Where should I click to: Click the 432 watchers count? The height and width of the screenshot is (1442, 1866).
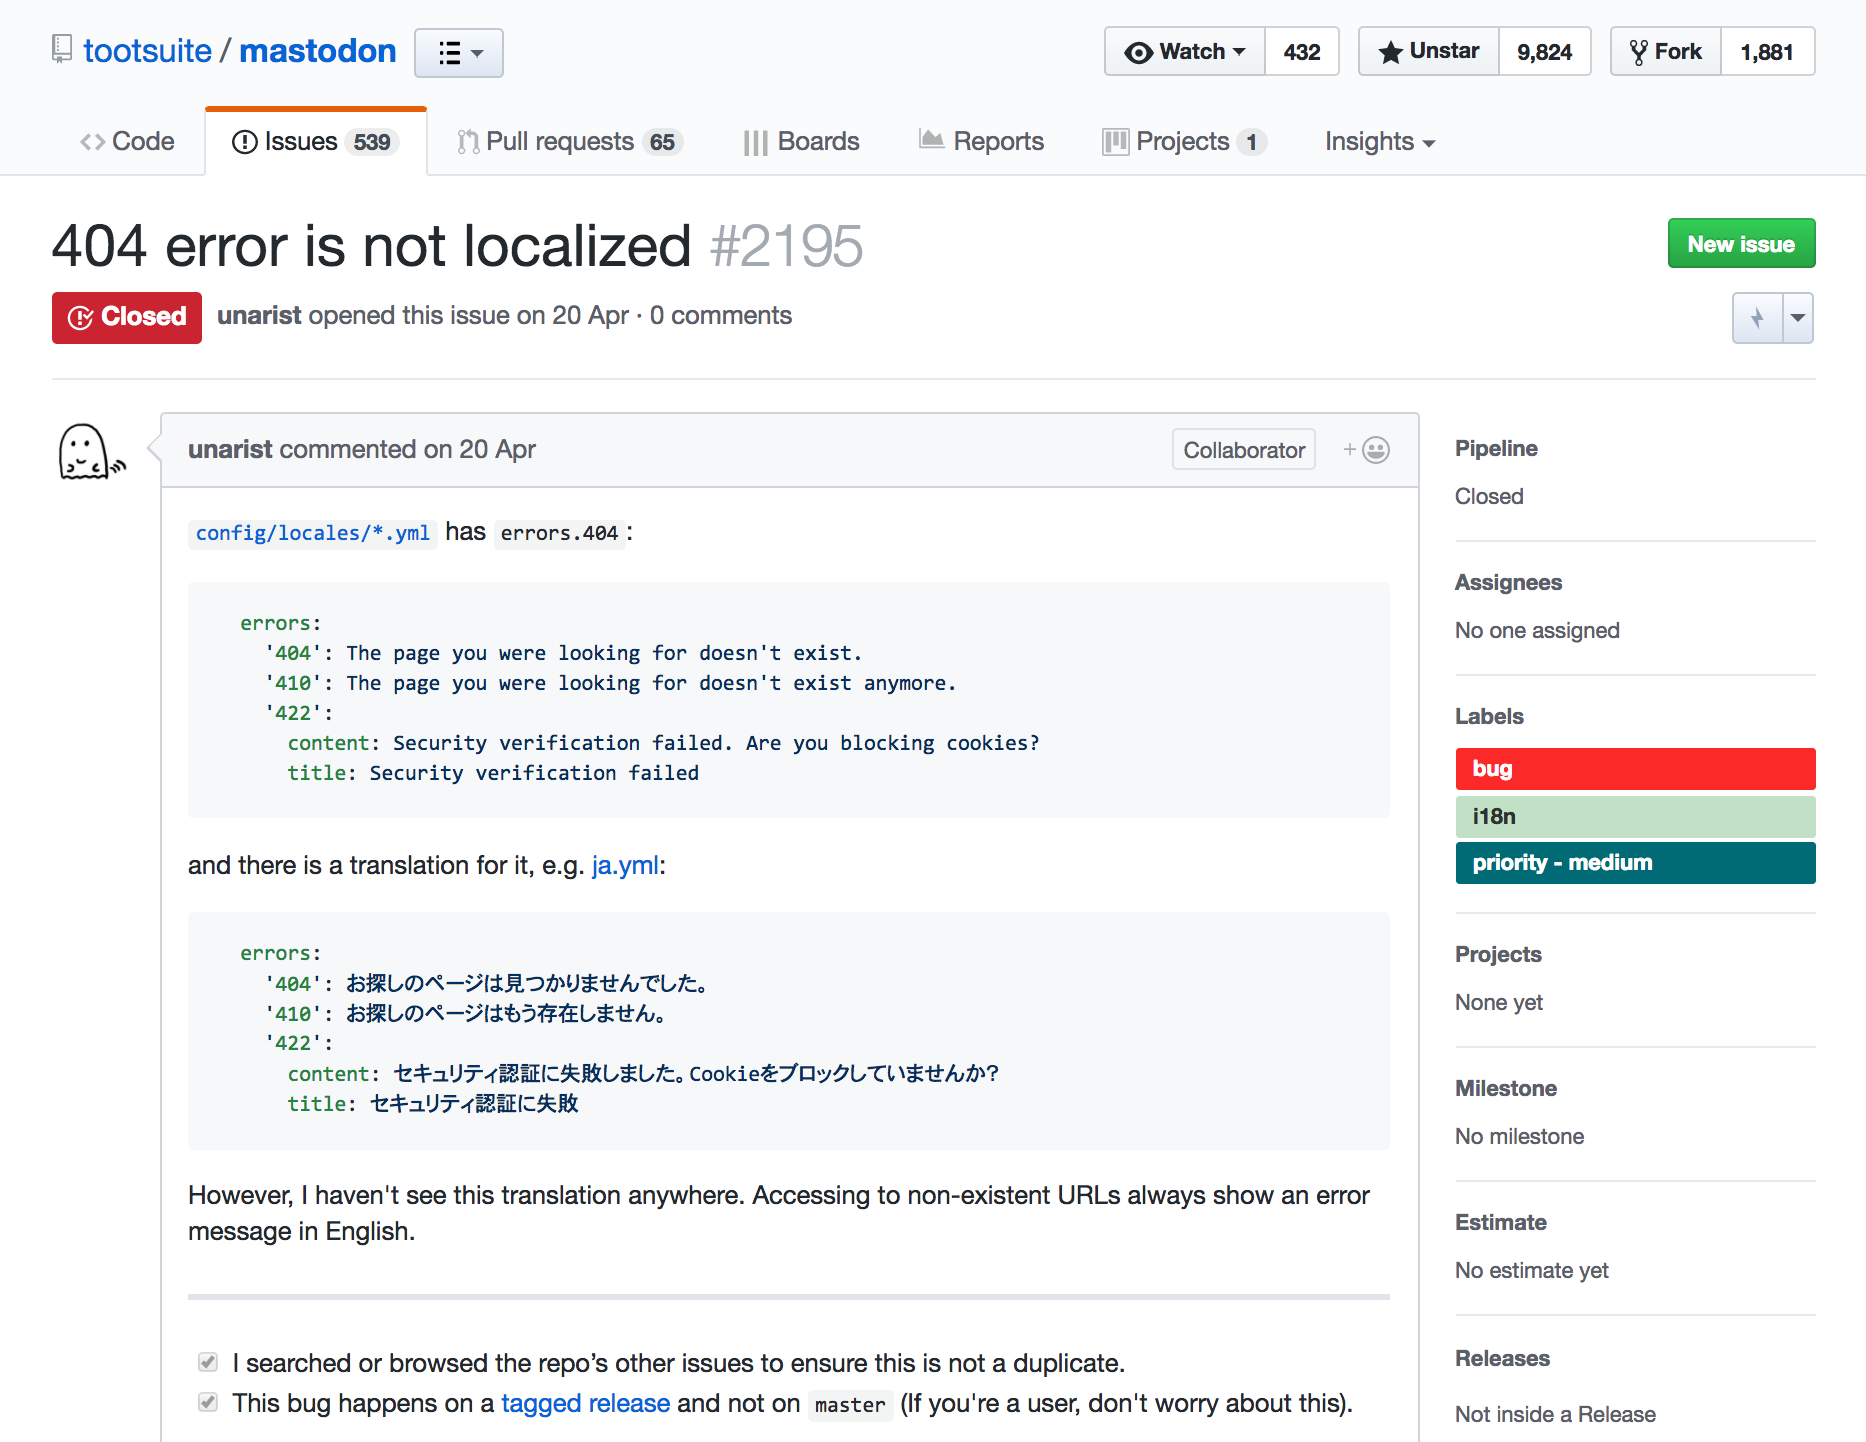point(1302,51)
